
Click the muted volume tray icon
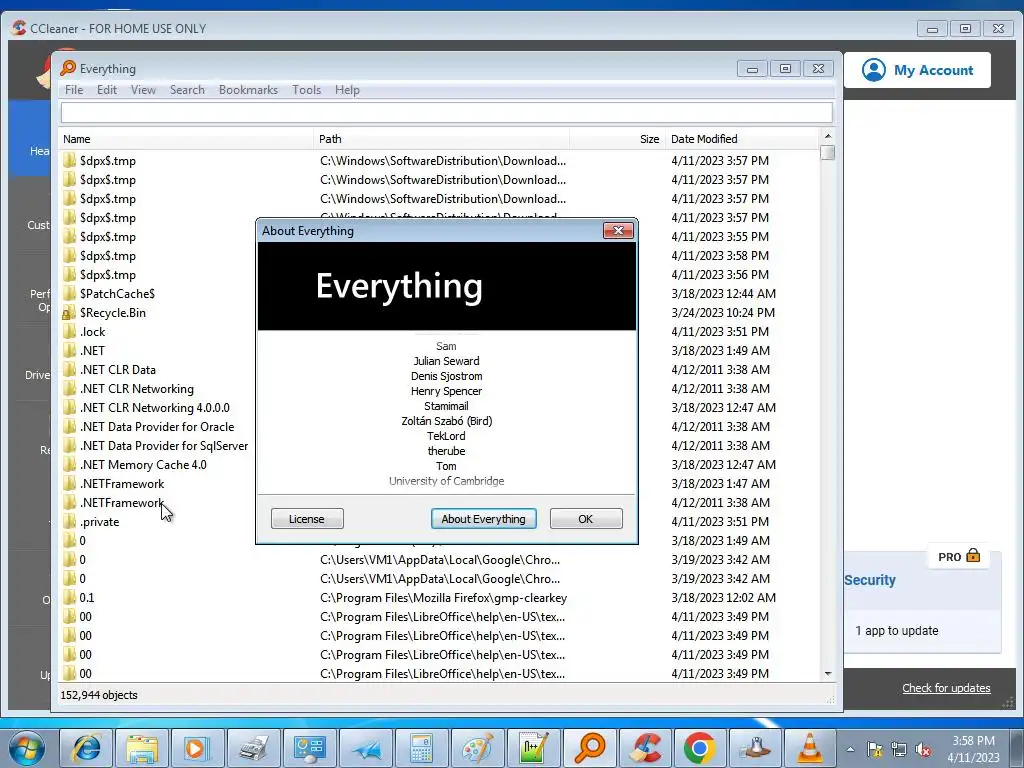(923, 750)
